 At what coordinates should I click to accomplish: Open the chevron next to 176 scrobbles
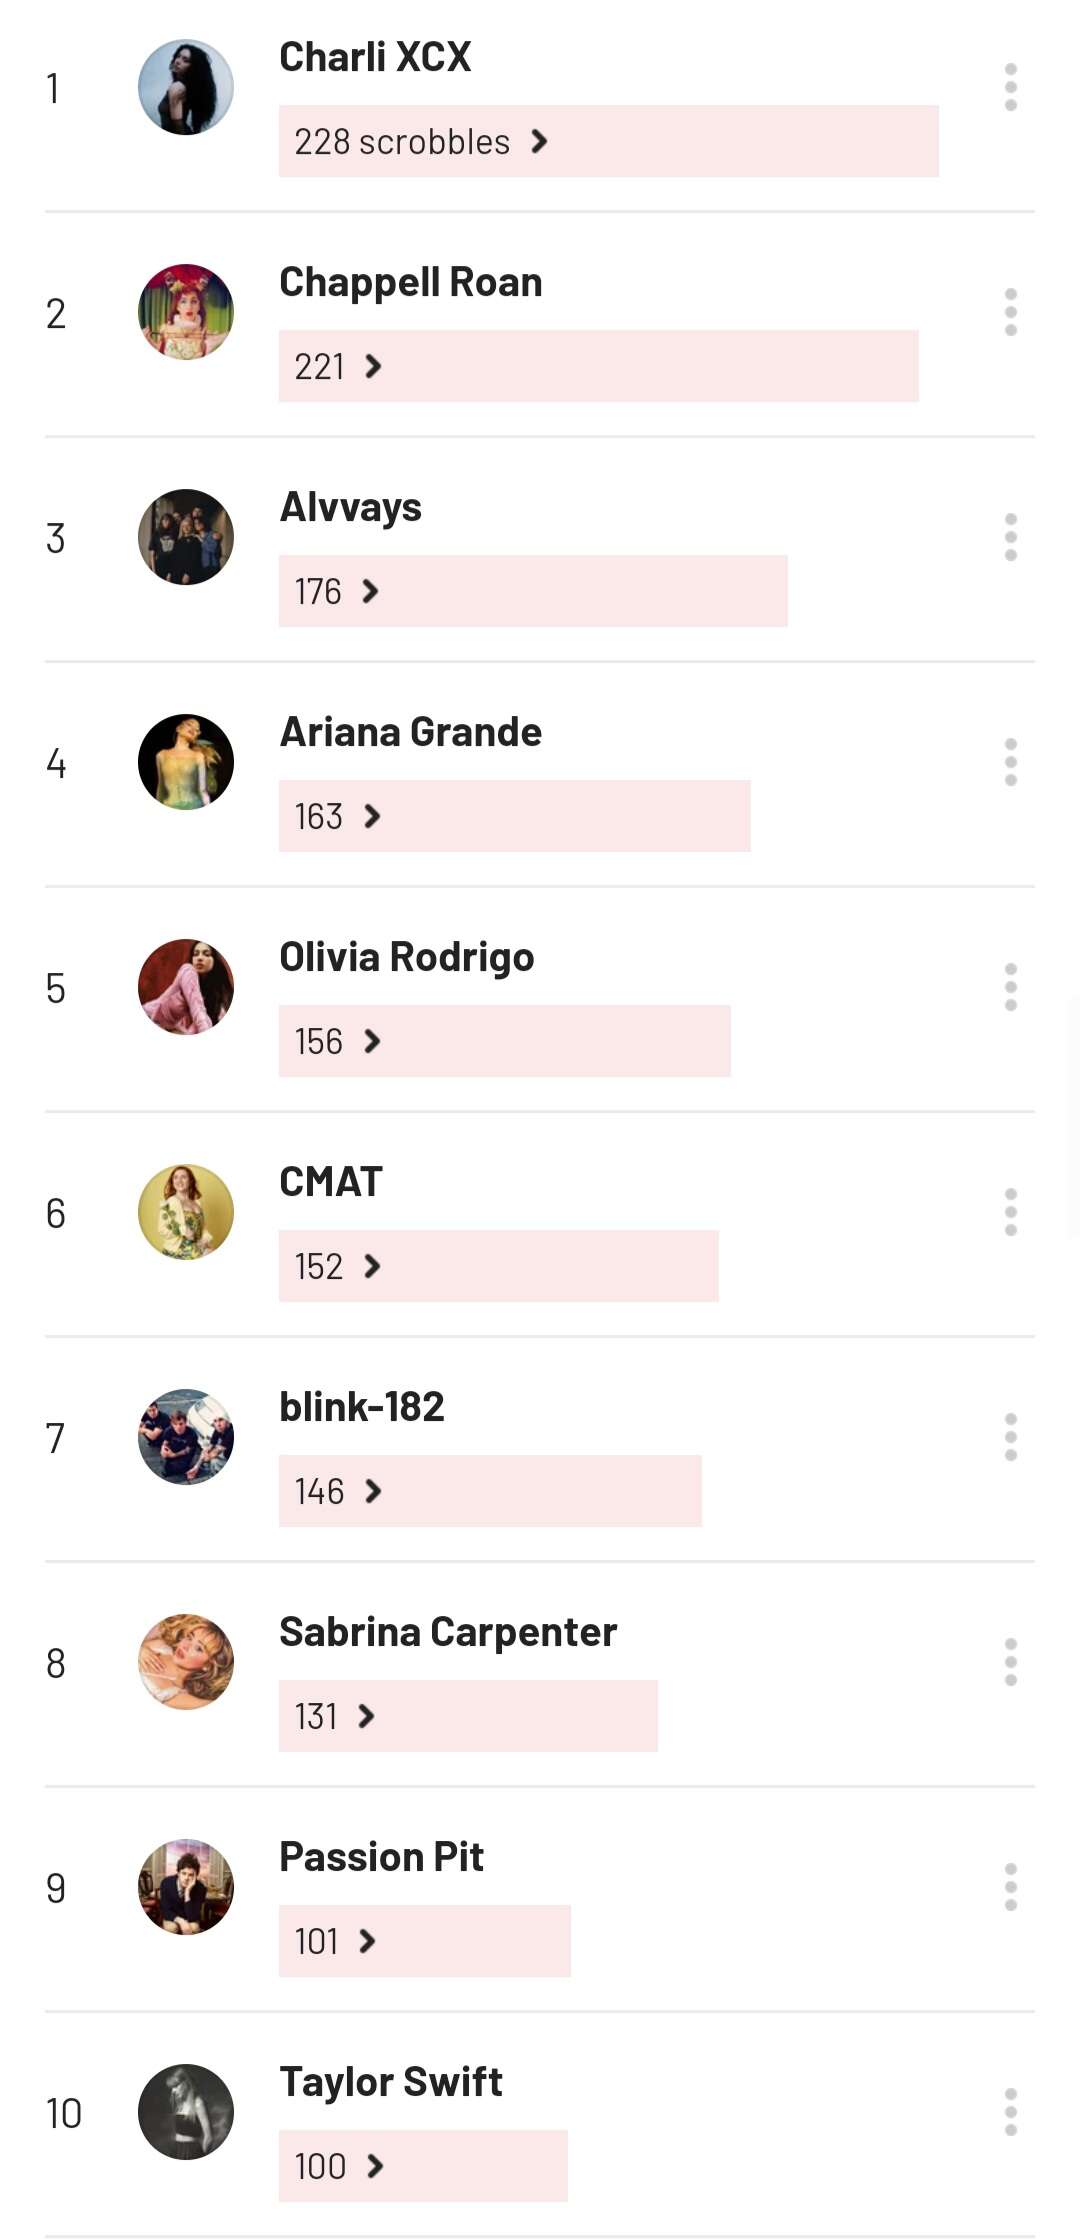[x=370, y=591]
